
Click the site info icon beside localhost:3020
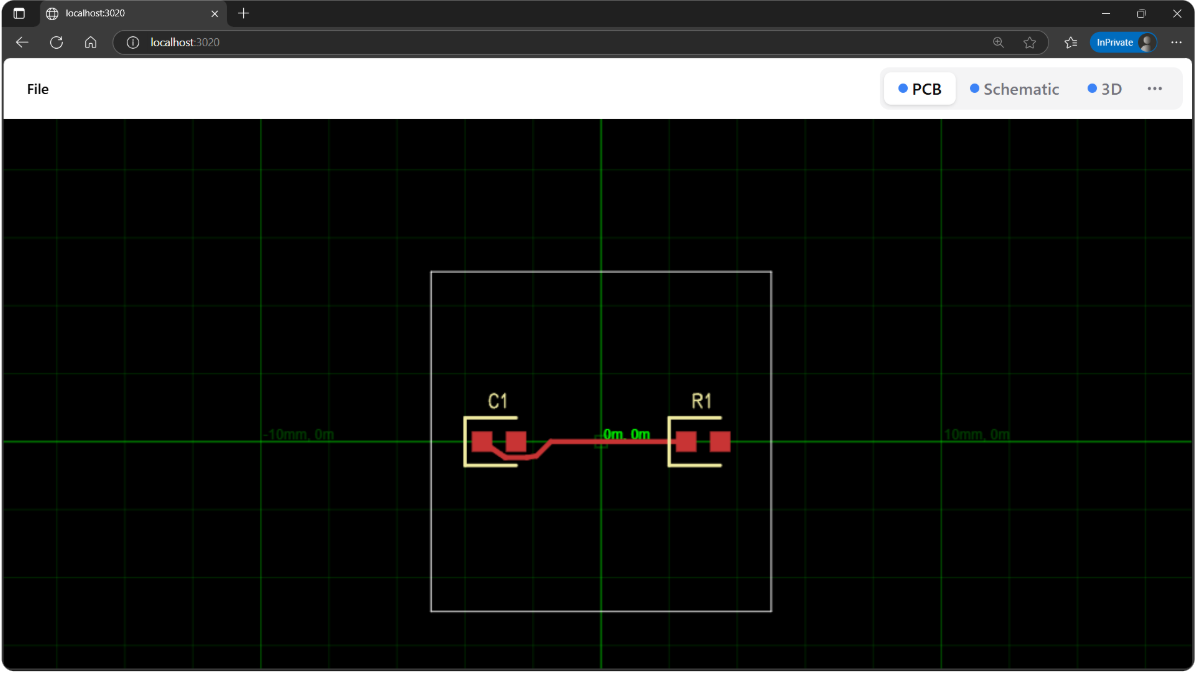[x=131, y=43]
